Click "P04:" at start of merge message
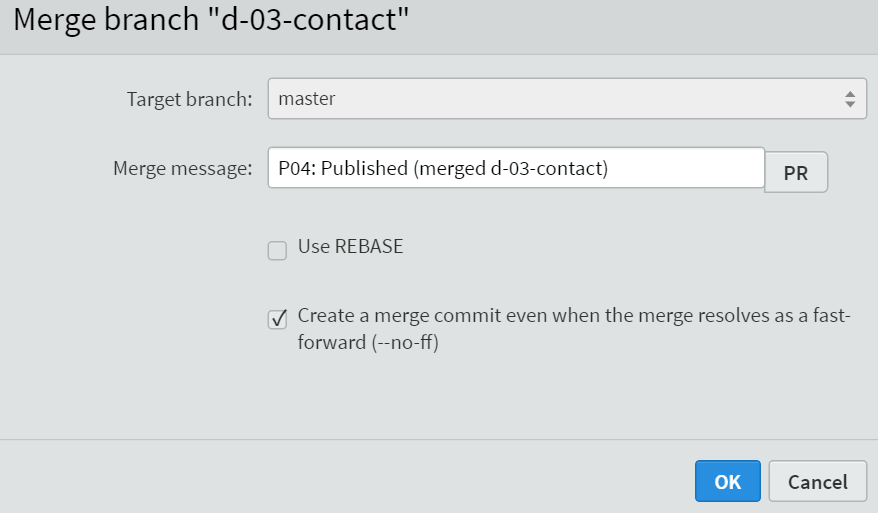Viewport: 878px width, 513px height. 297,168
